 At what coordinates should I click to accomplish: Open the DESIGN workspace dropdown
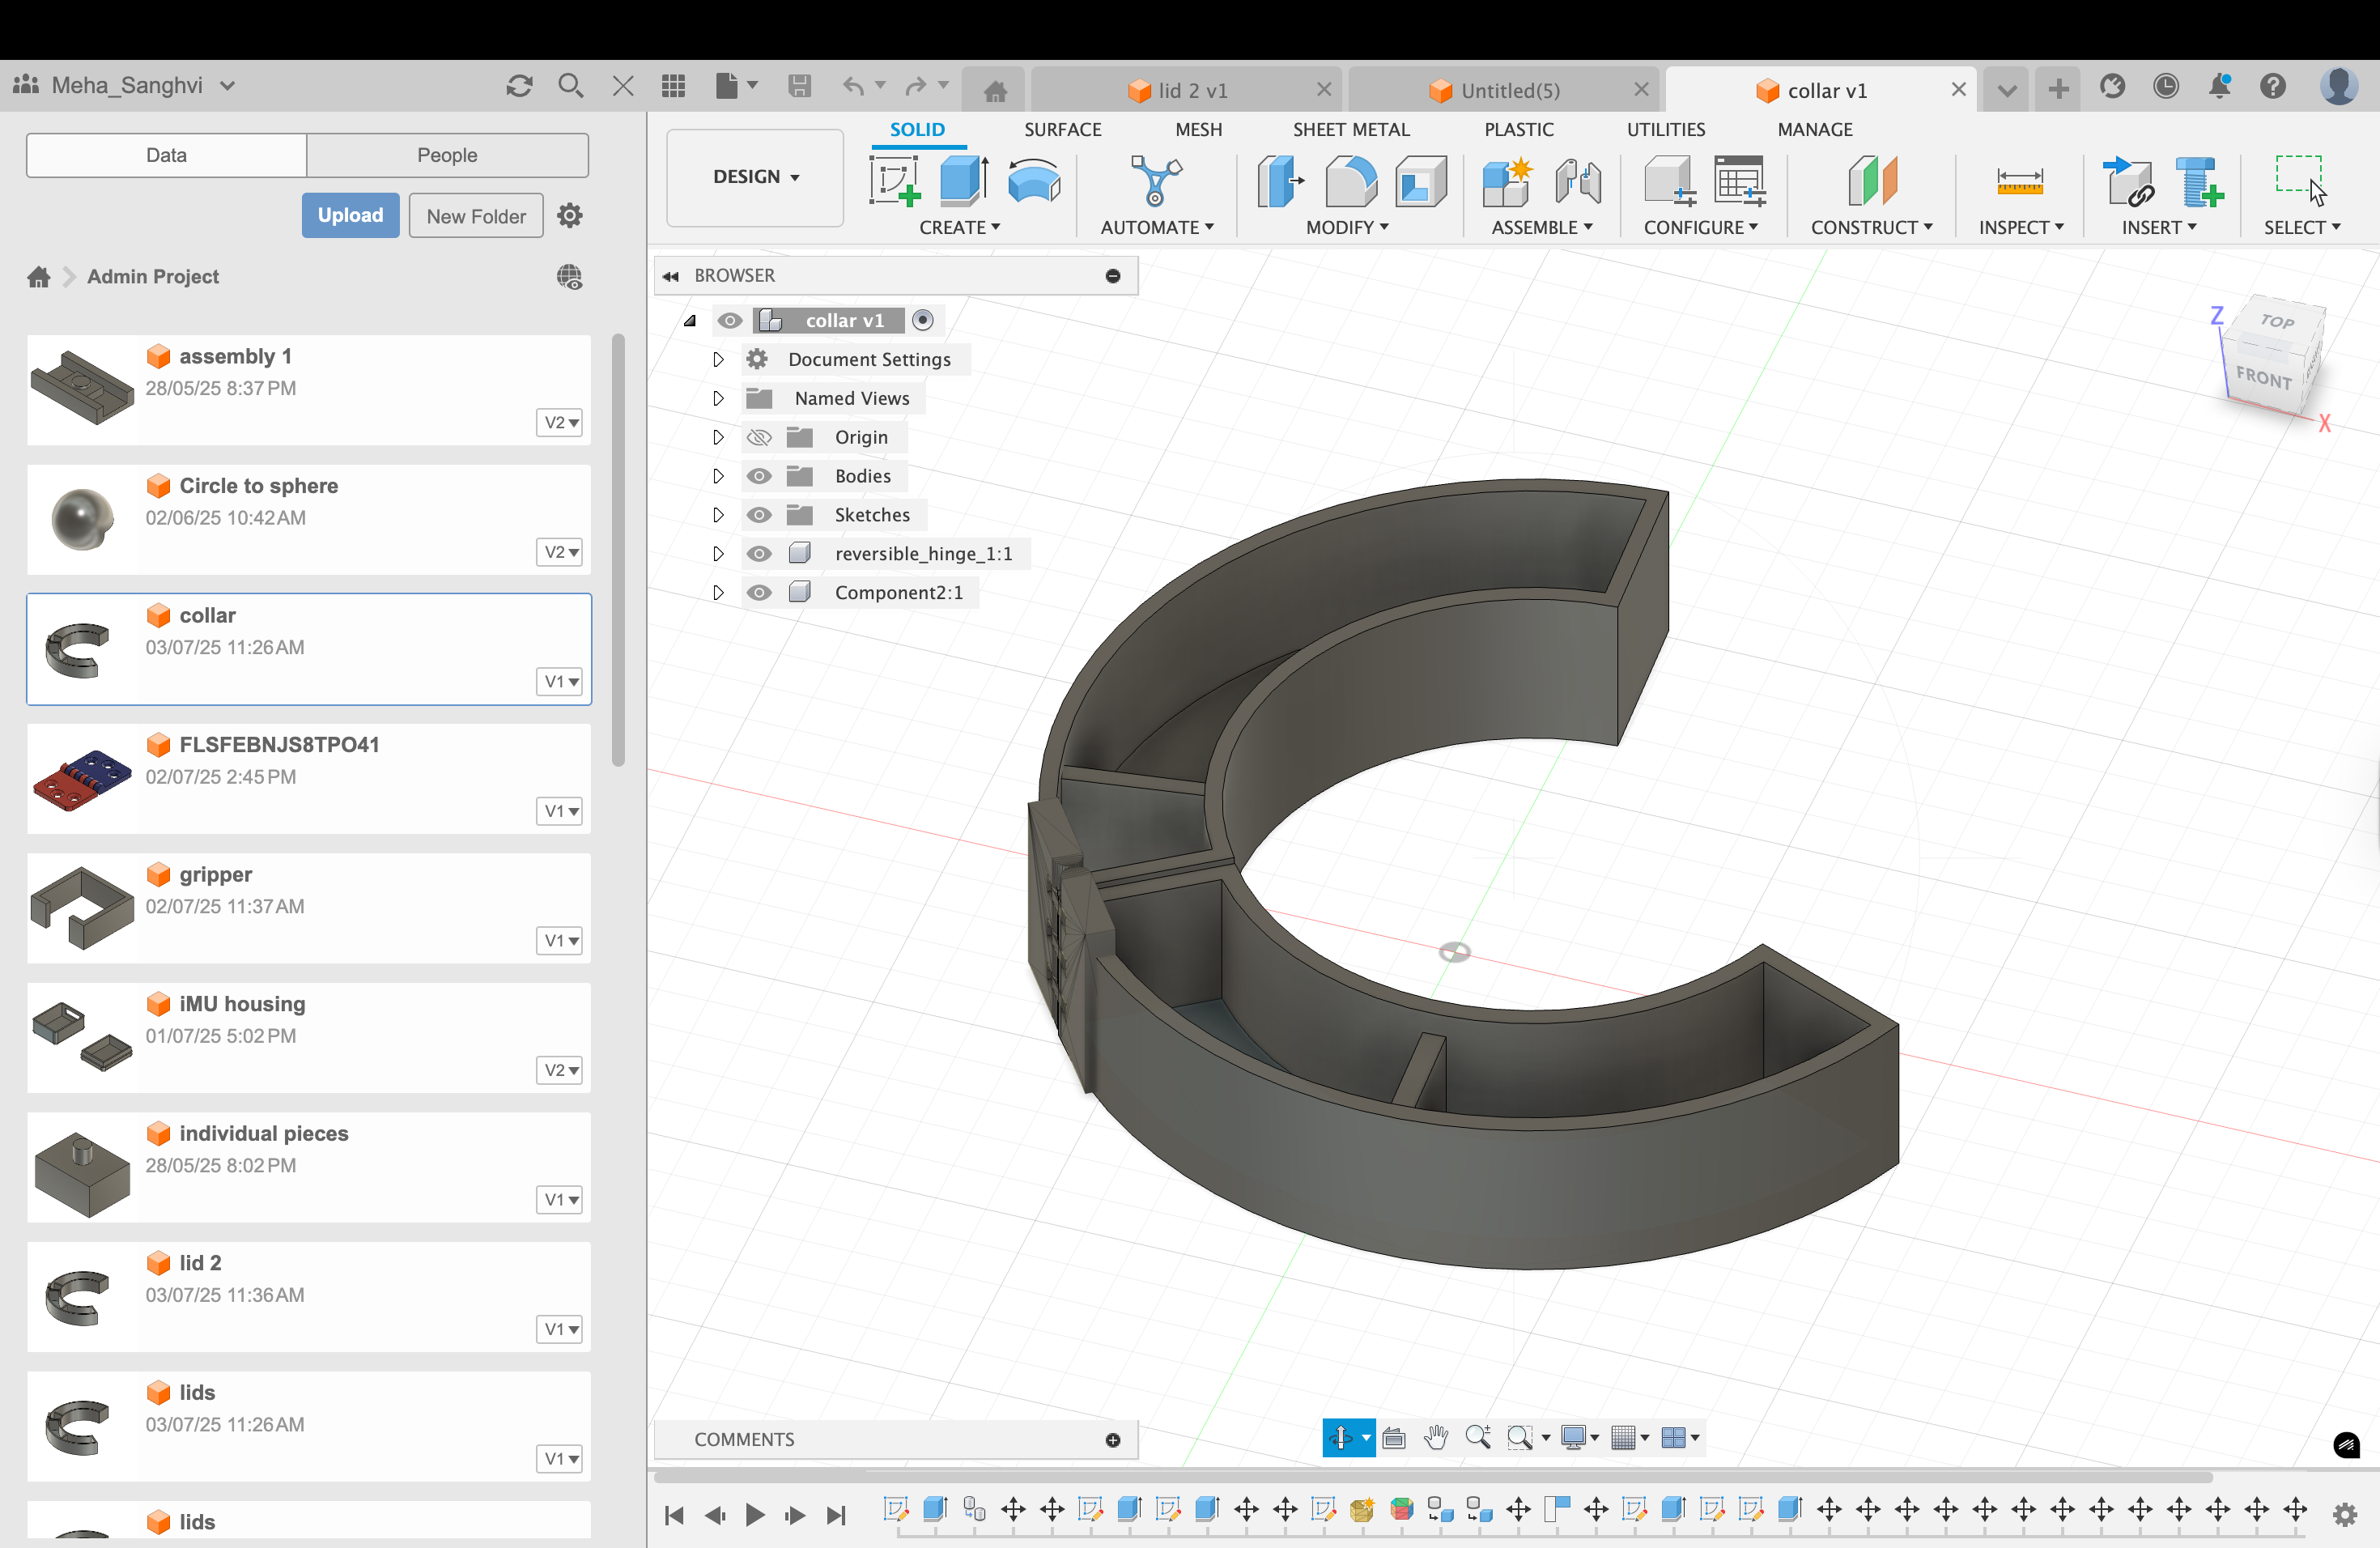755,177
